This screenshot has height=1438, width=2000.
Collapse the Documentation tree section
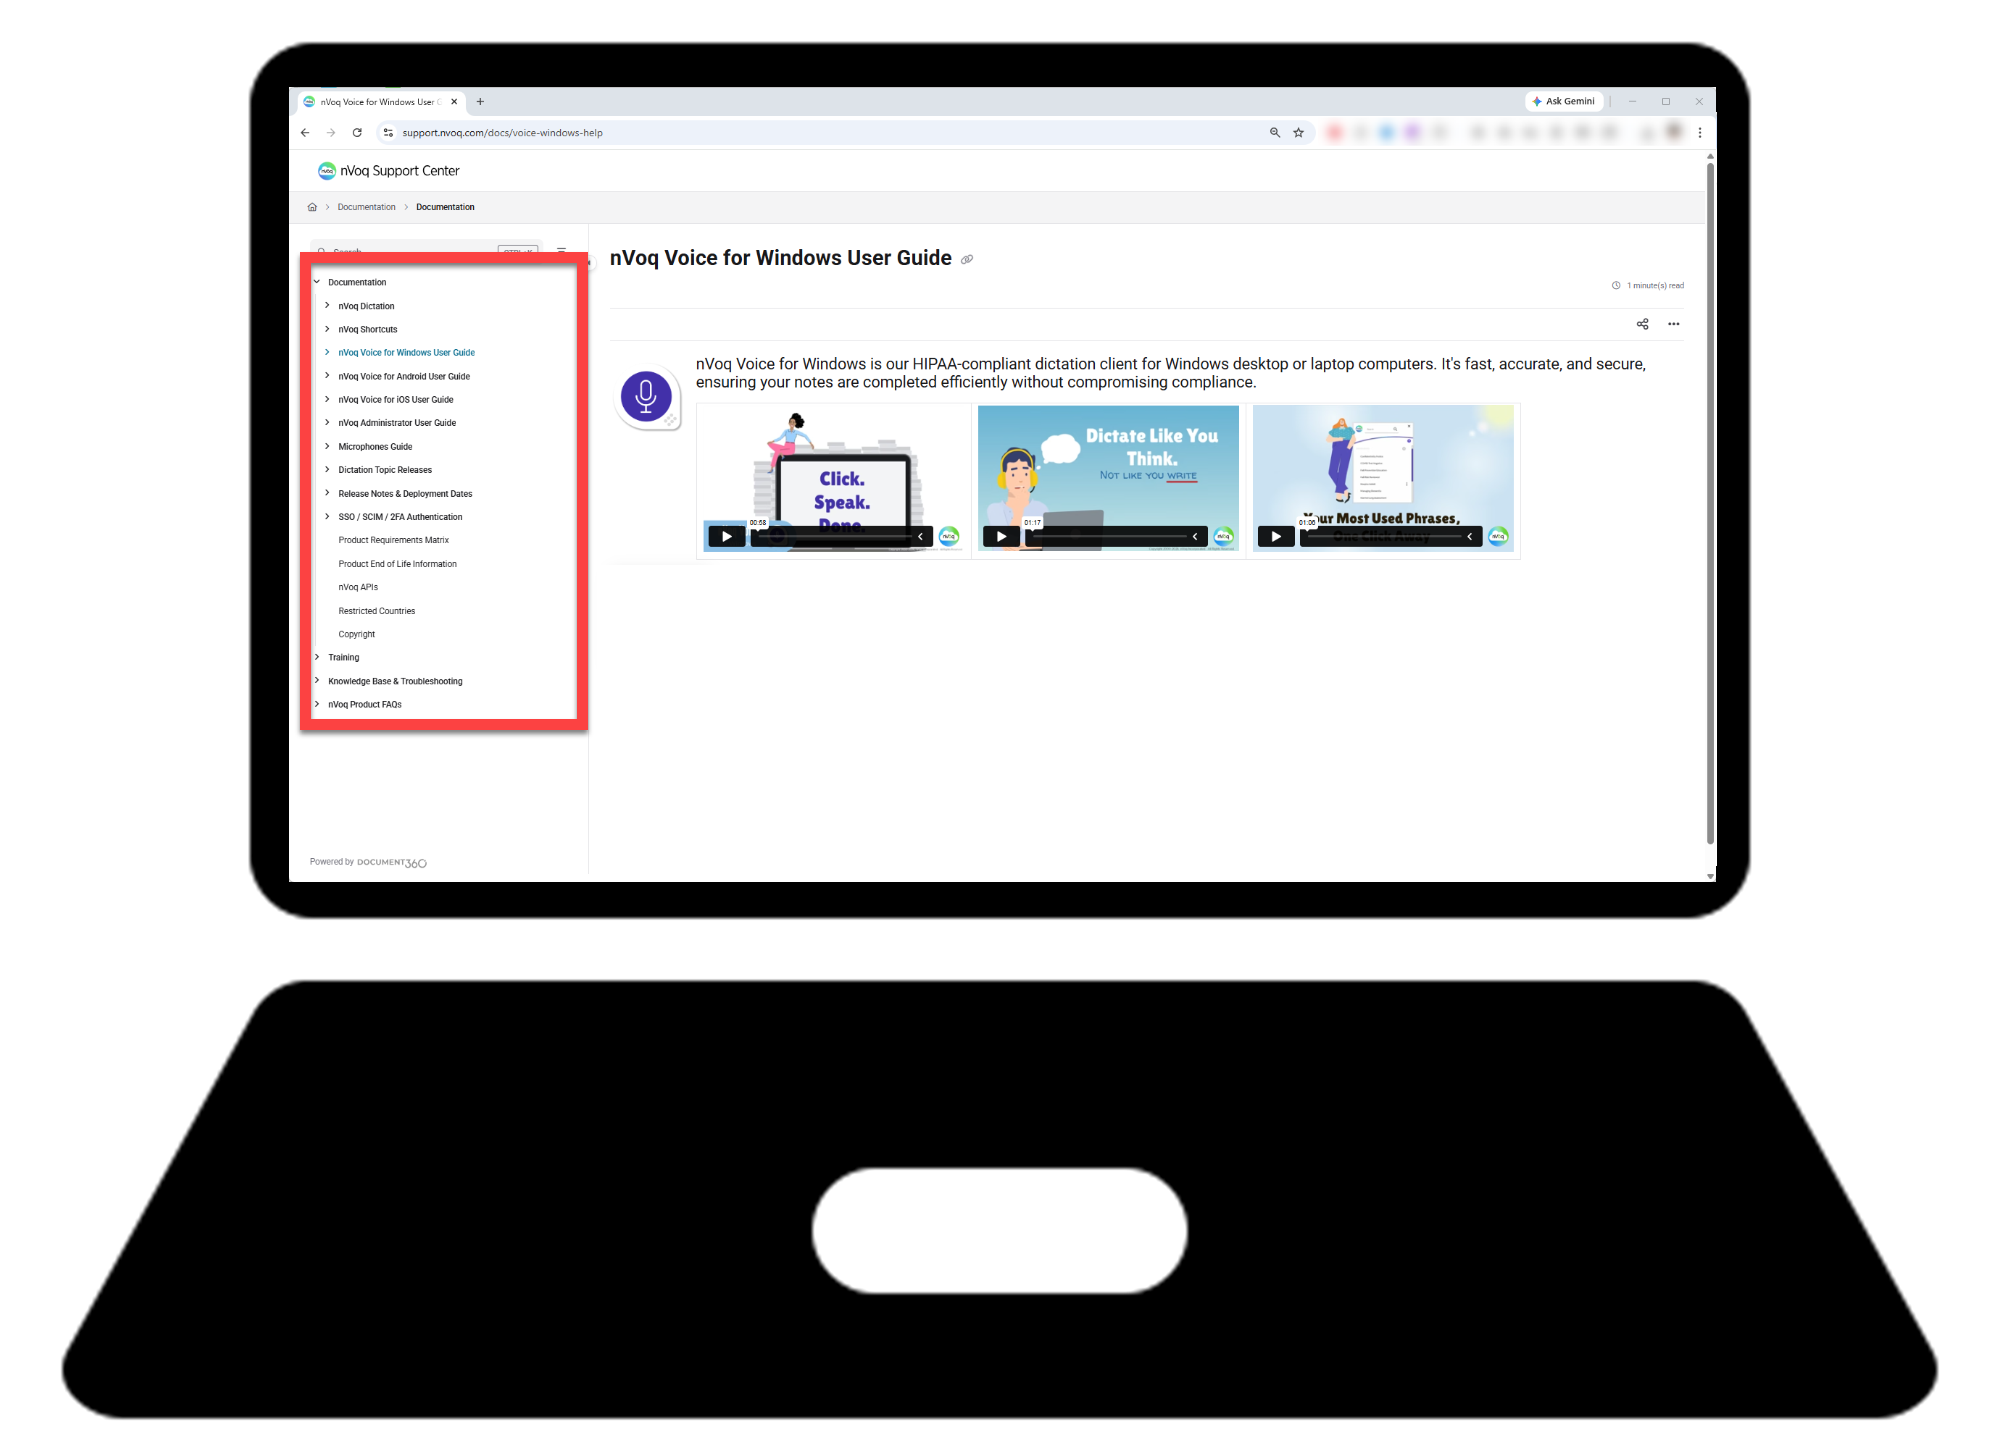[318, 282]
